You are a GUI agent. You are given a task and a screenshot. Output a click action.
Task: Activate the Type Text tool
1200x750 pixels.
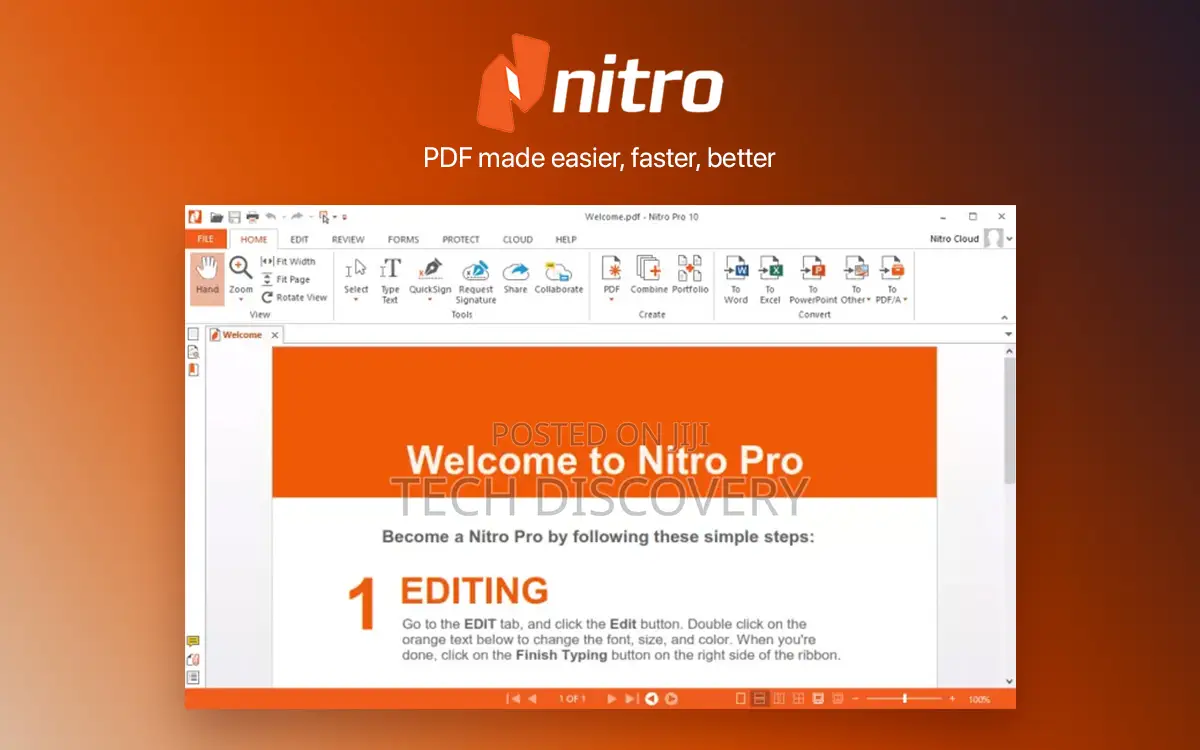click(390, 268)
